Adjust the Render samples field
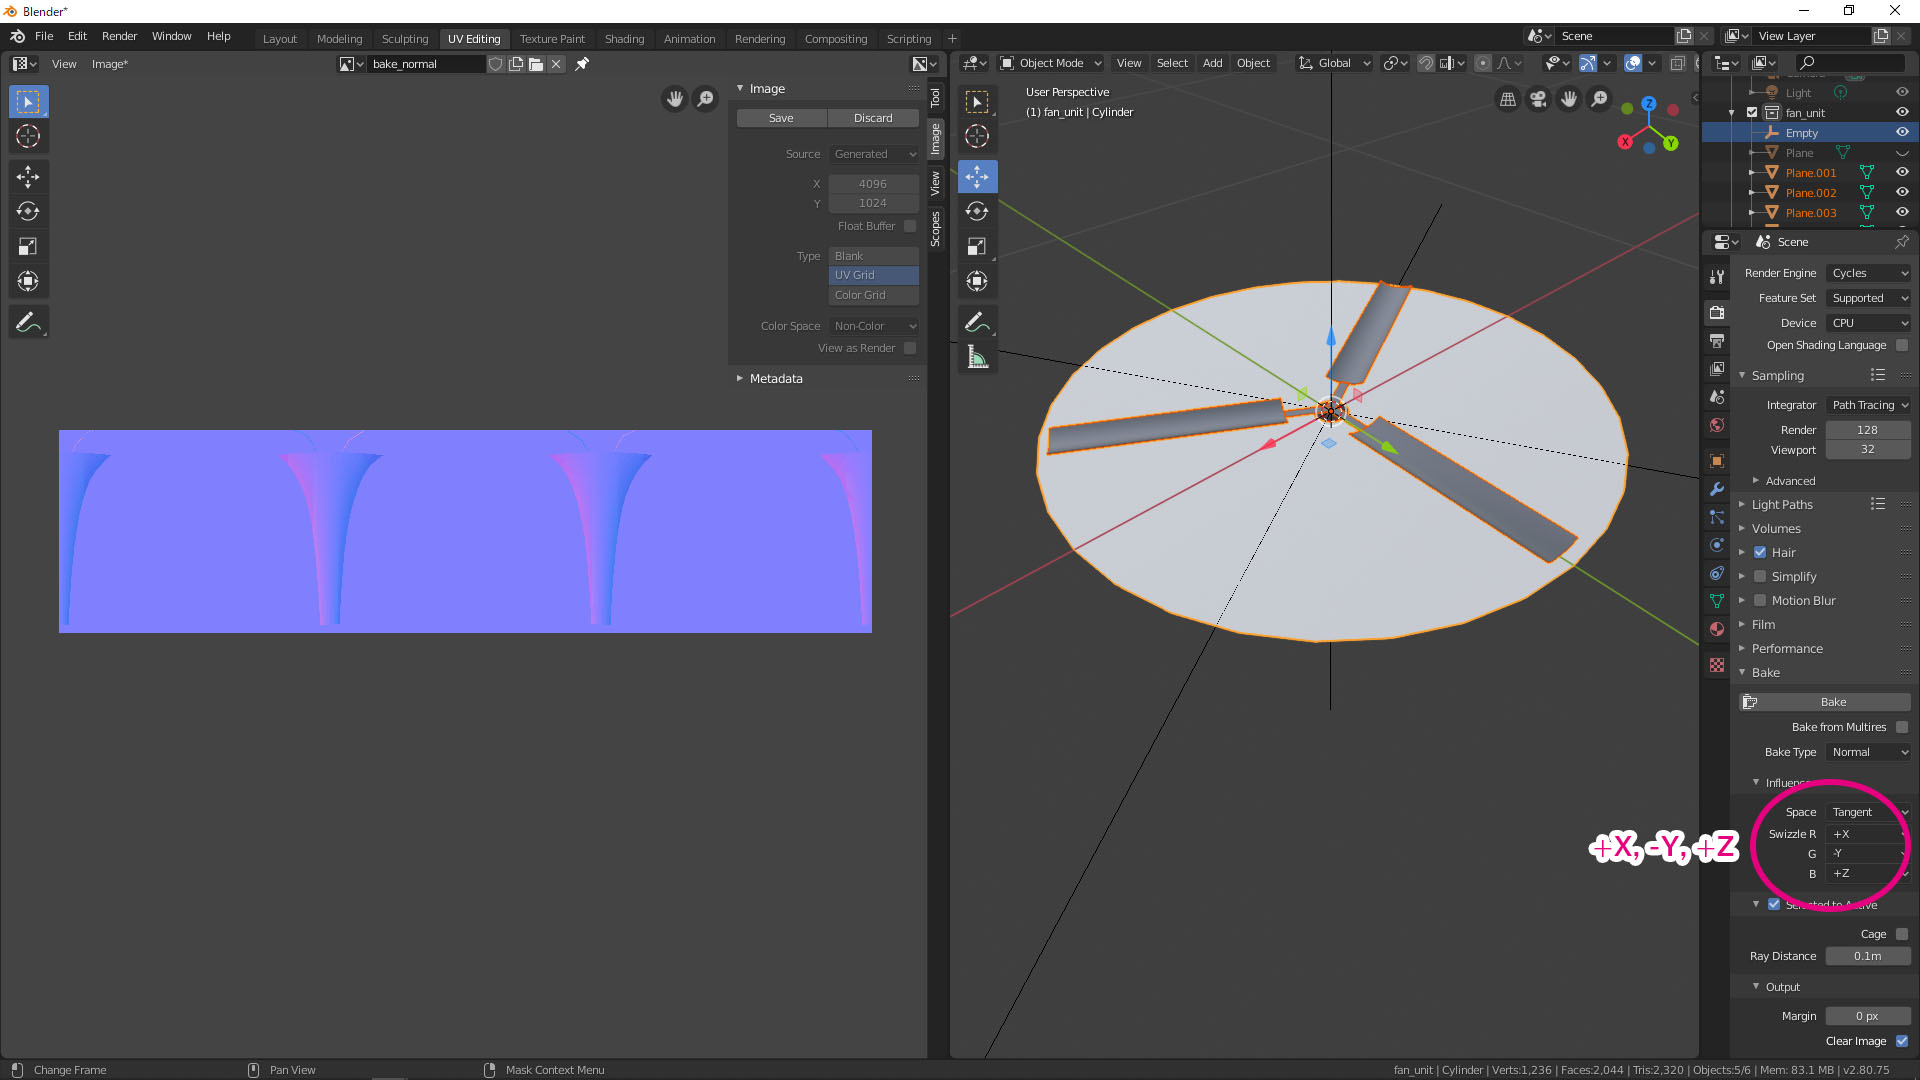Image resolution: width=1920 pixels, height=1080 pixels. tap(1868, 430)
